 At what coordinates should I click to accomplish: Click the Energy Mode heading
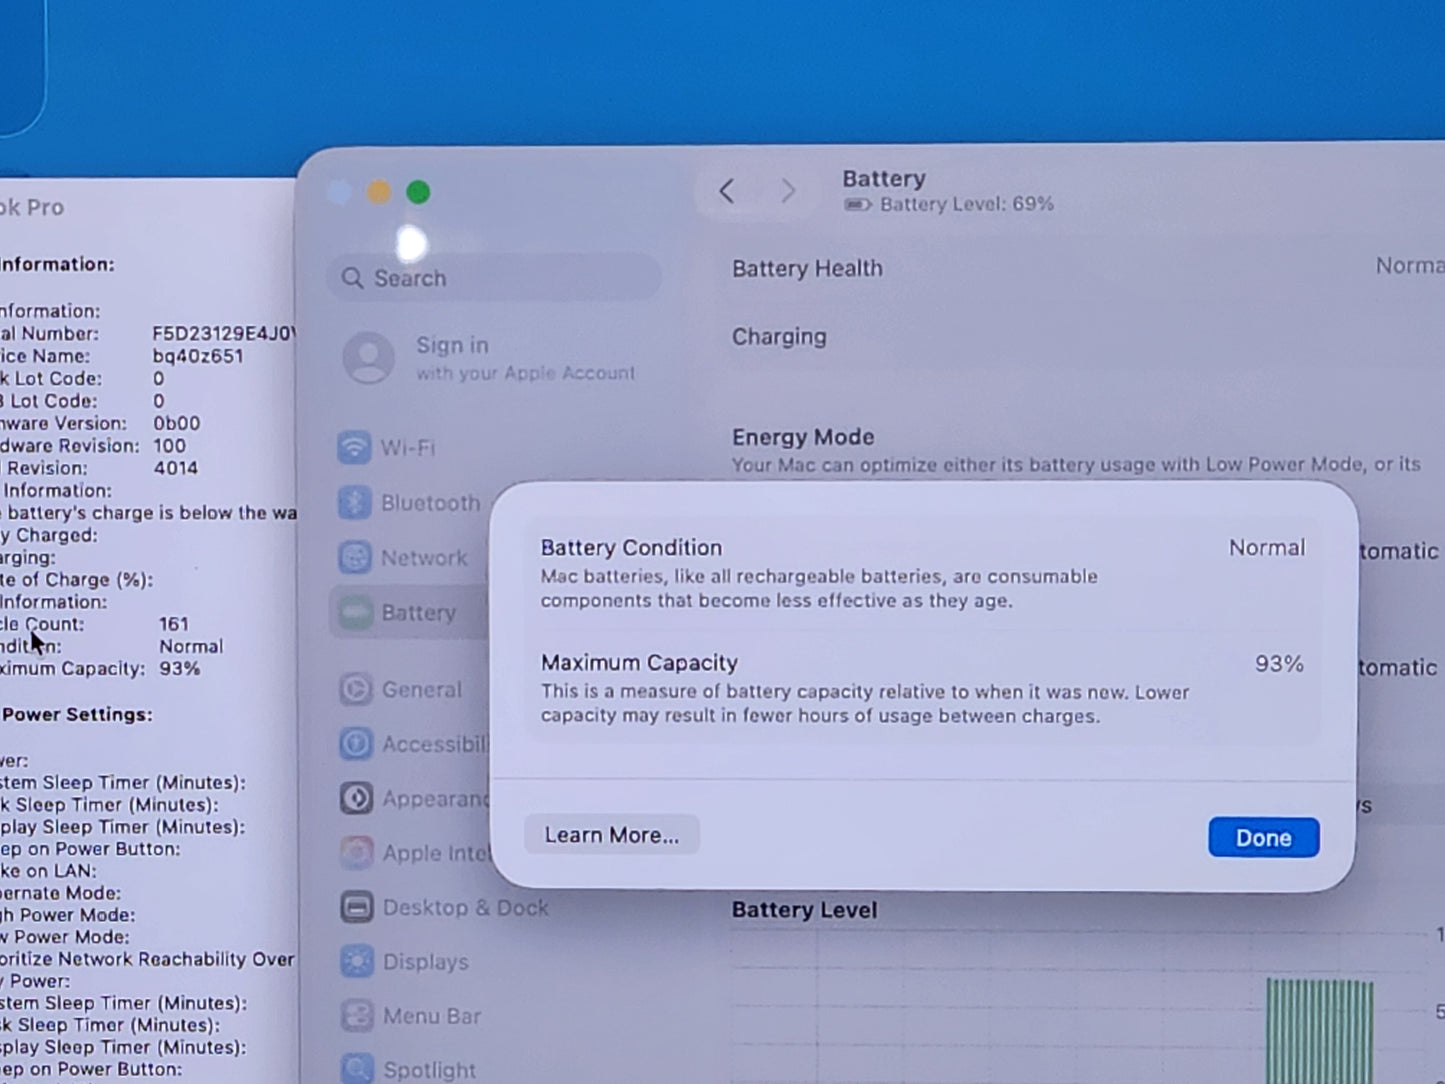coord(803,437)
